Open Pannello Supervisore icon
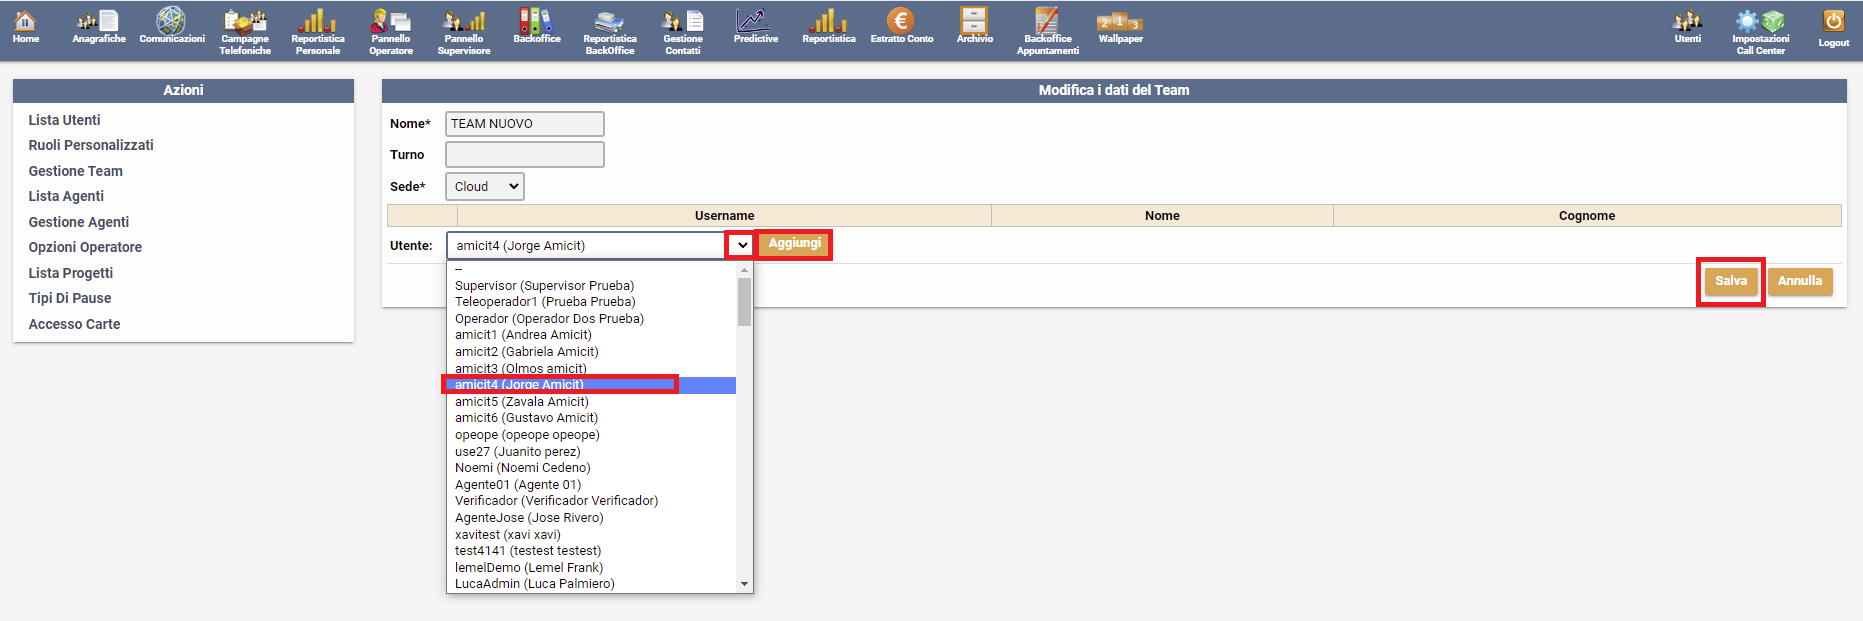Image resolution: width=1863 pixels, height=621 pixels. pos(464,31)
